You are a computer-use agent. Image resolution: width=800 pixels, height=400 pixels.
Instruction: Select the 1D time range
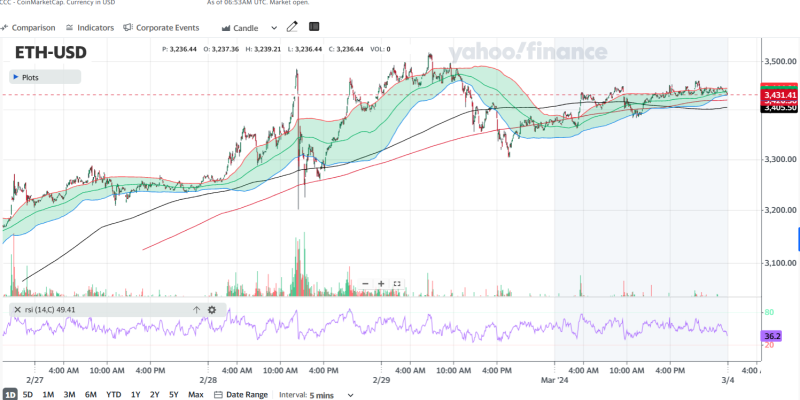coord(9,394)
